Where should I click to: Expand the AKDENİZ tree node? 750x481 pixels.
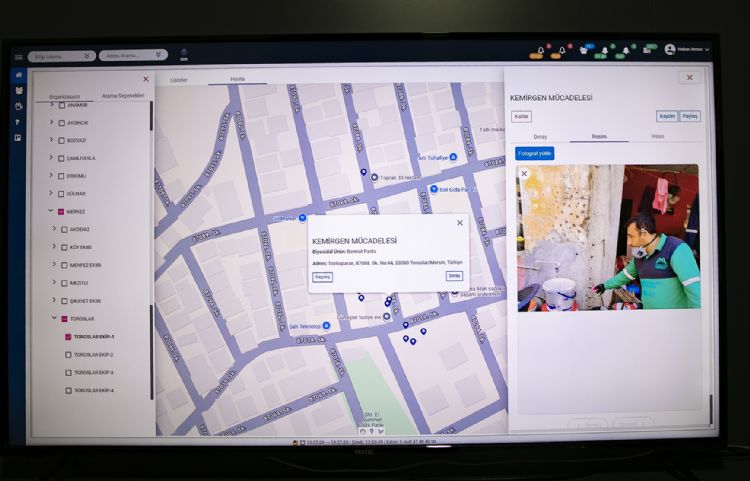[54, 229]
